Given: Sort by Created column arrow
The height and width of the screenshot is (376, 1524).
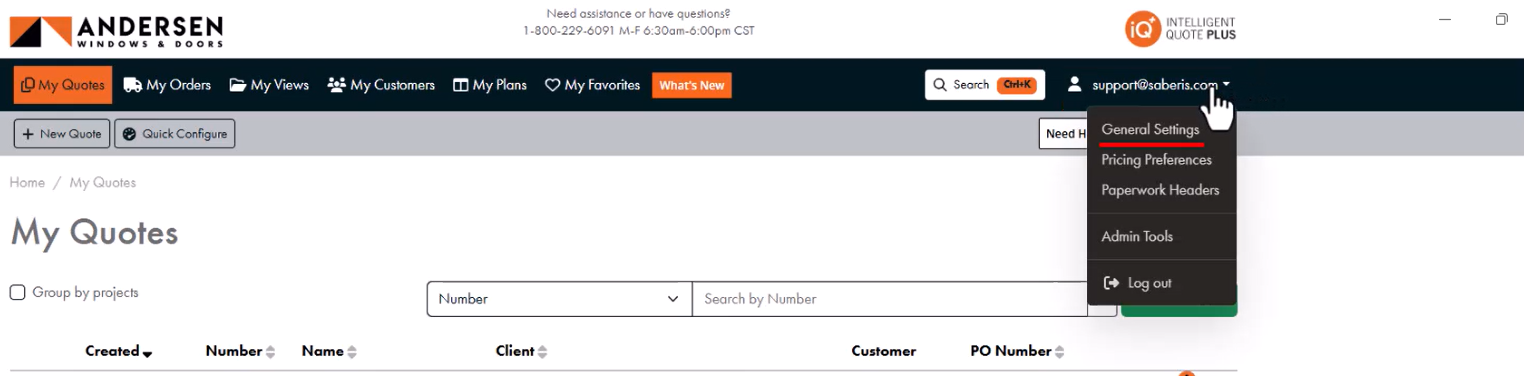Looking at the screenshot, I should click(x=147, y=353).
